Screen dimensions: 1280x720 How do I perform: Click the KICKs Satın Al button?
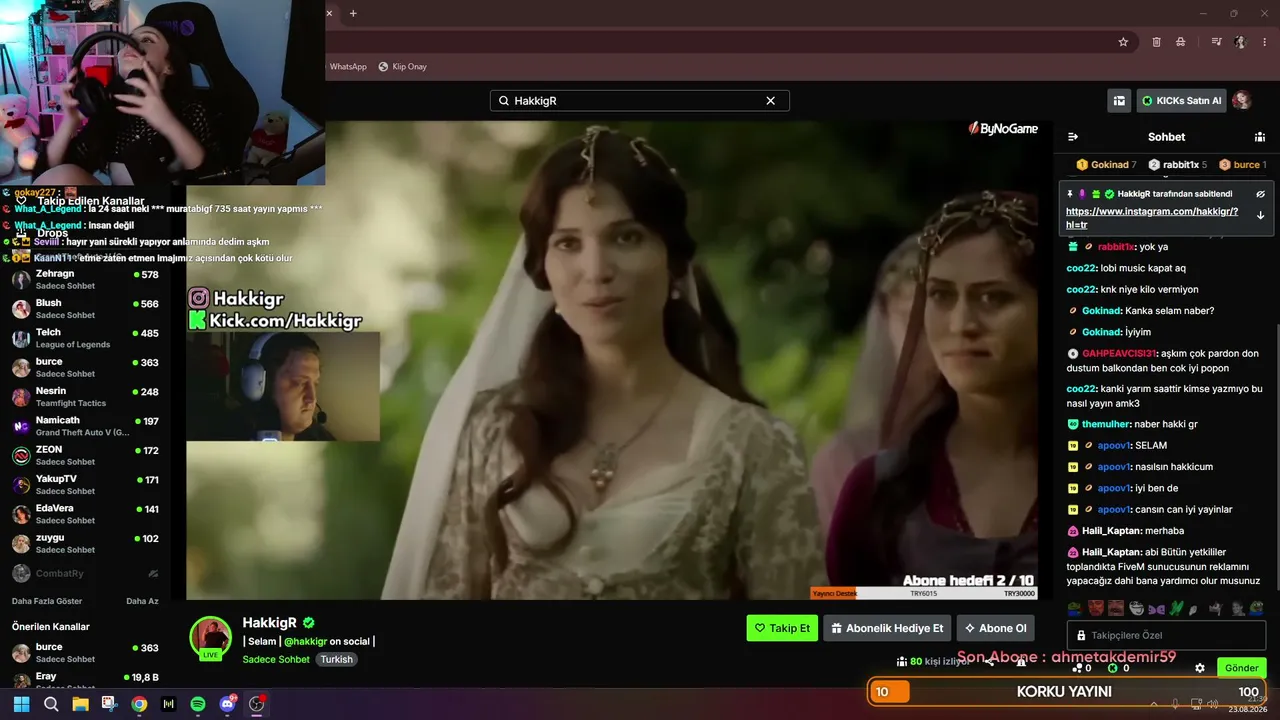pos(1181,101)
